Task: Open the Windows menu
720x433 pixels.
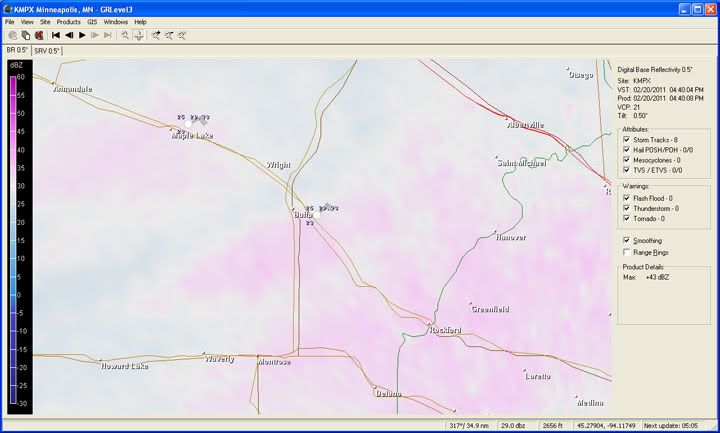Action: [115, 22]
